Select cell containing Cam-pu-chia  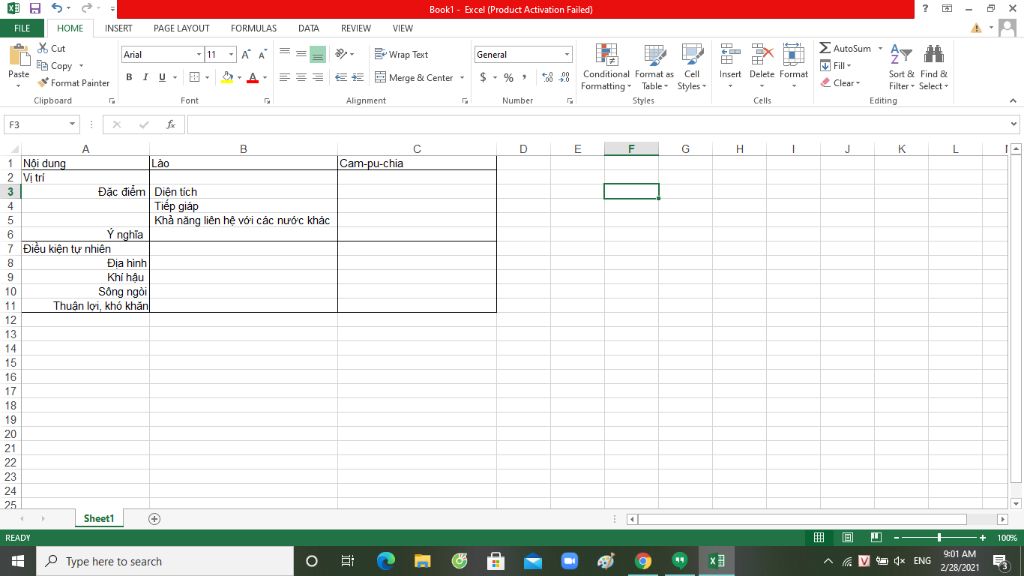[417, 163]
